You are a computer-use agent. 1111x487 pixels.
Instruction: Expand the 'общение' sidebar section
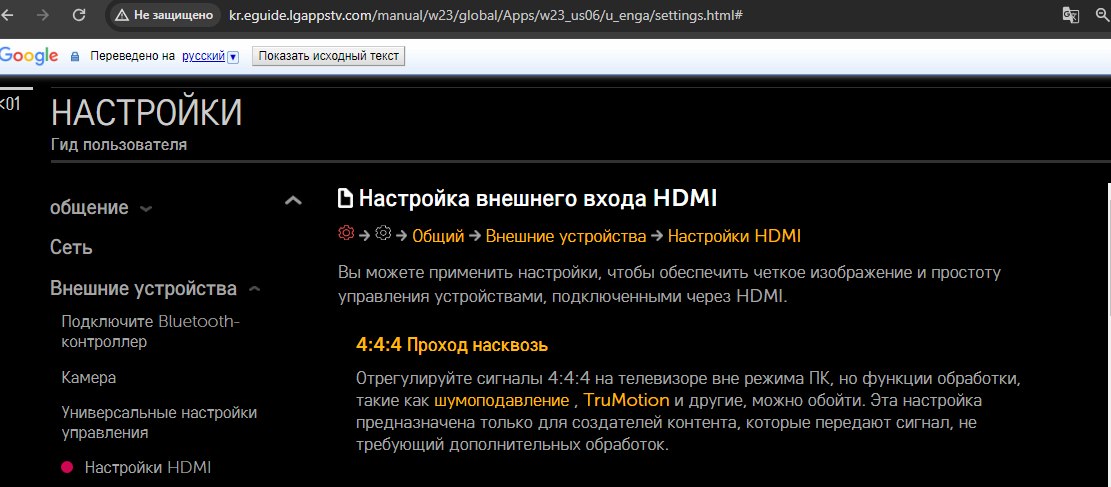tap(146, 209)
